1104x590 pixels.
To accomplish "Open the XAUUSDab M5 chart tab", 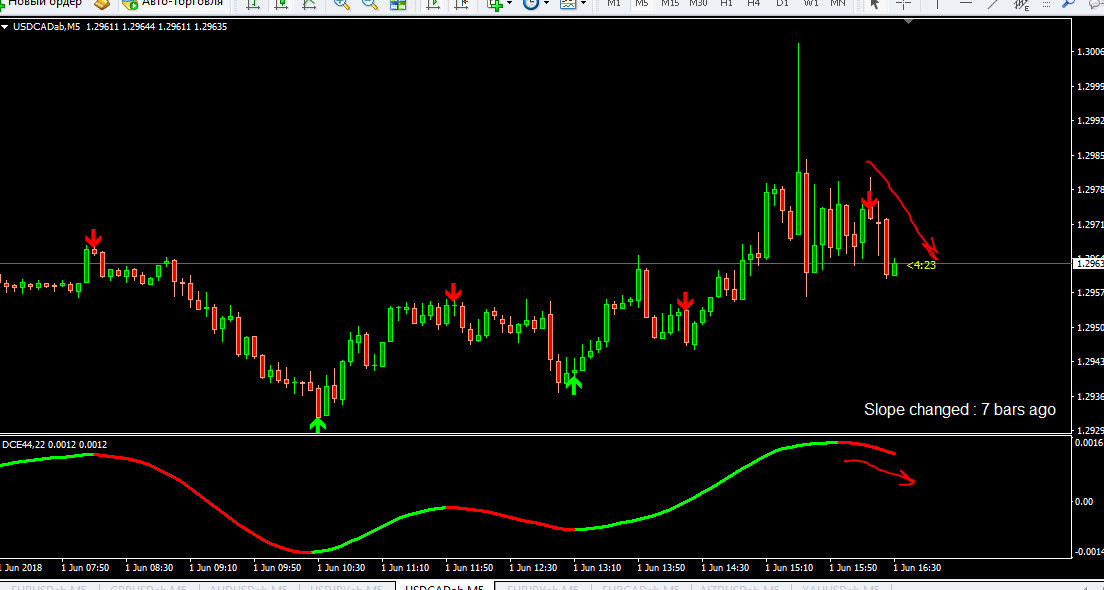I will [840, 586].
